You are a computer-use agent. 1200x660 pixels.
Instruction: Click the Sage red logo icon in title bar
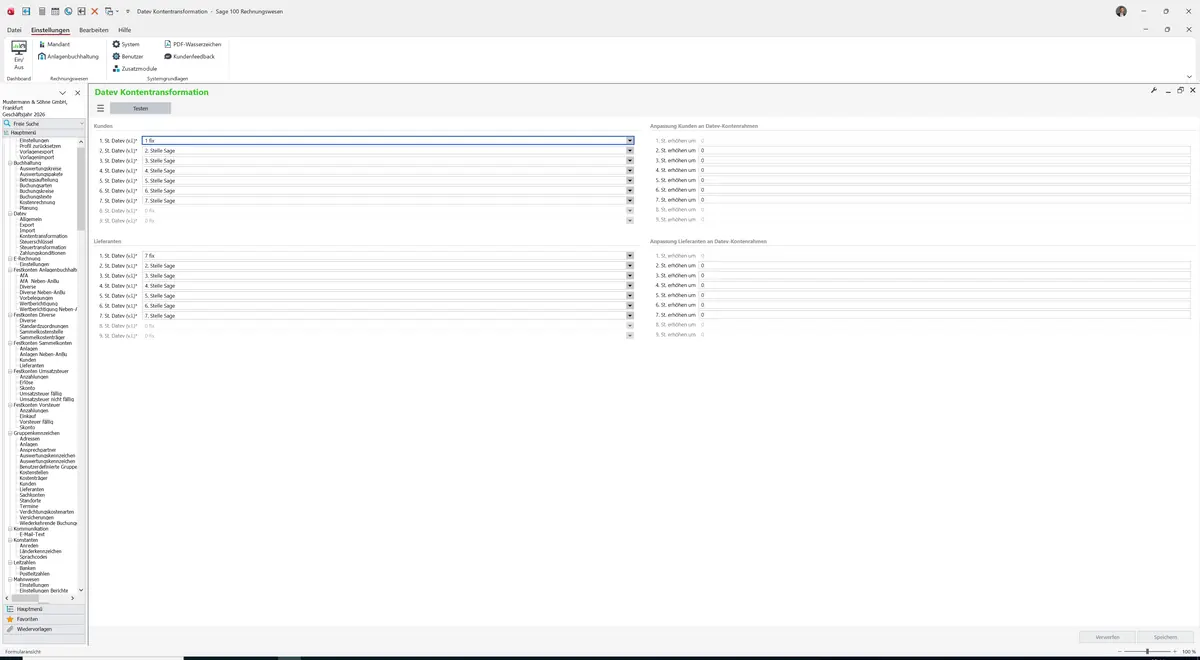[11, 11]
